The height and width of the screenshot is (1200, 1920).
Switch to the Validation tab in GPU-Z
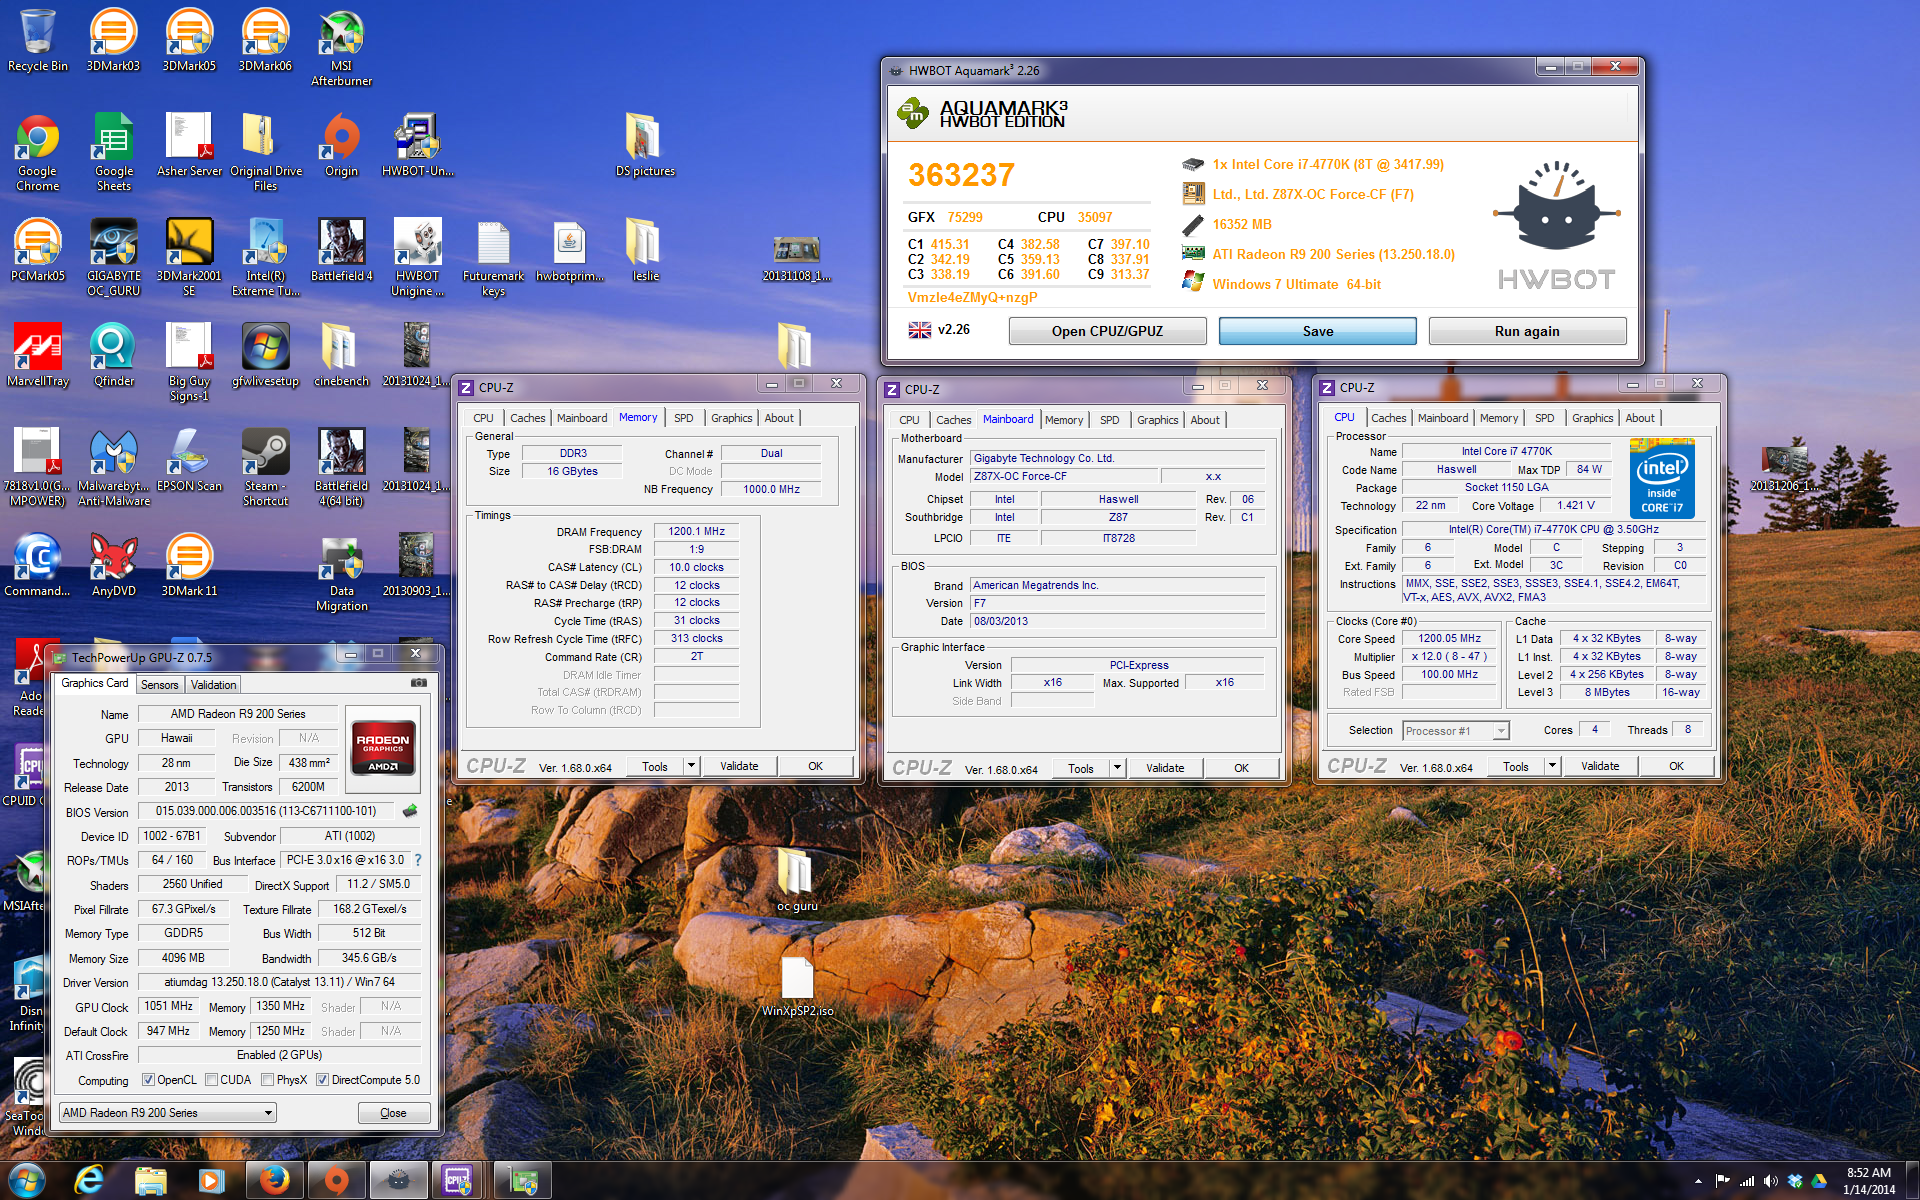[214, 685]
